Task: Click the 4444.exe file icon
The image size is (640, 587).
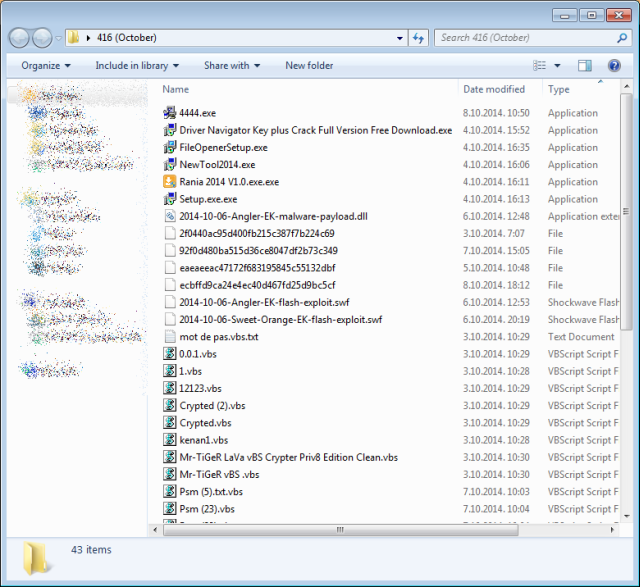Action: point(169,113)
